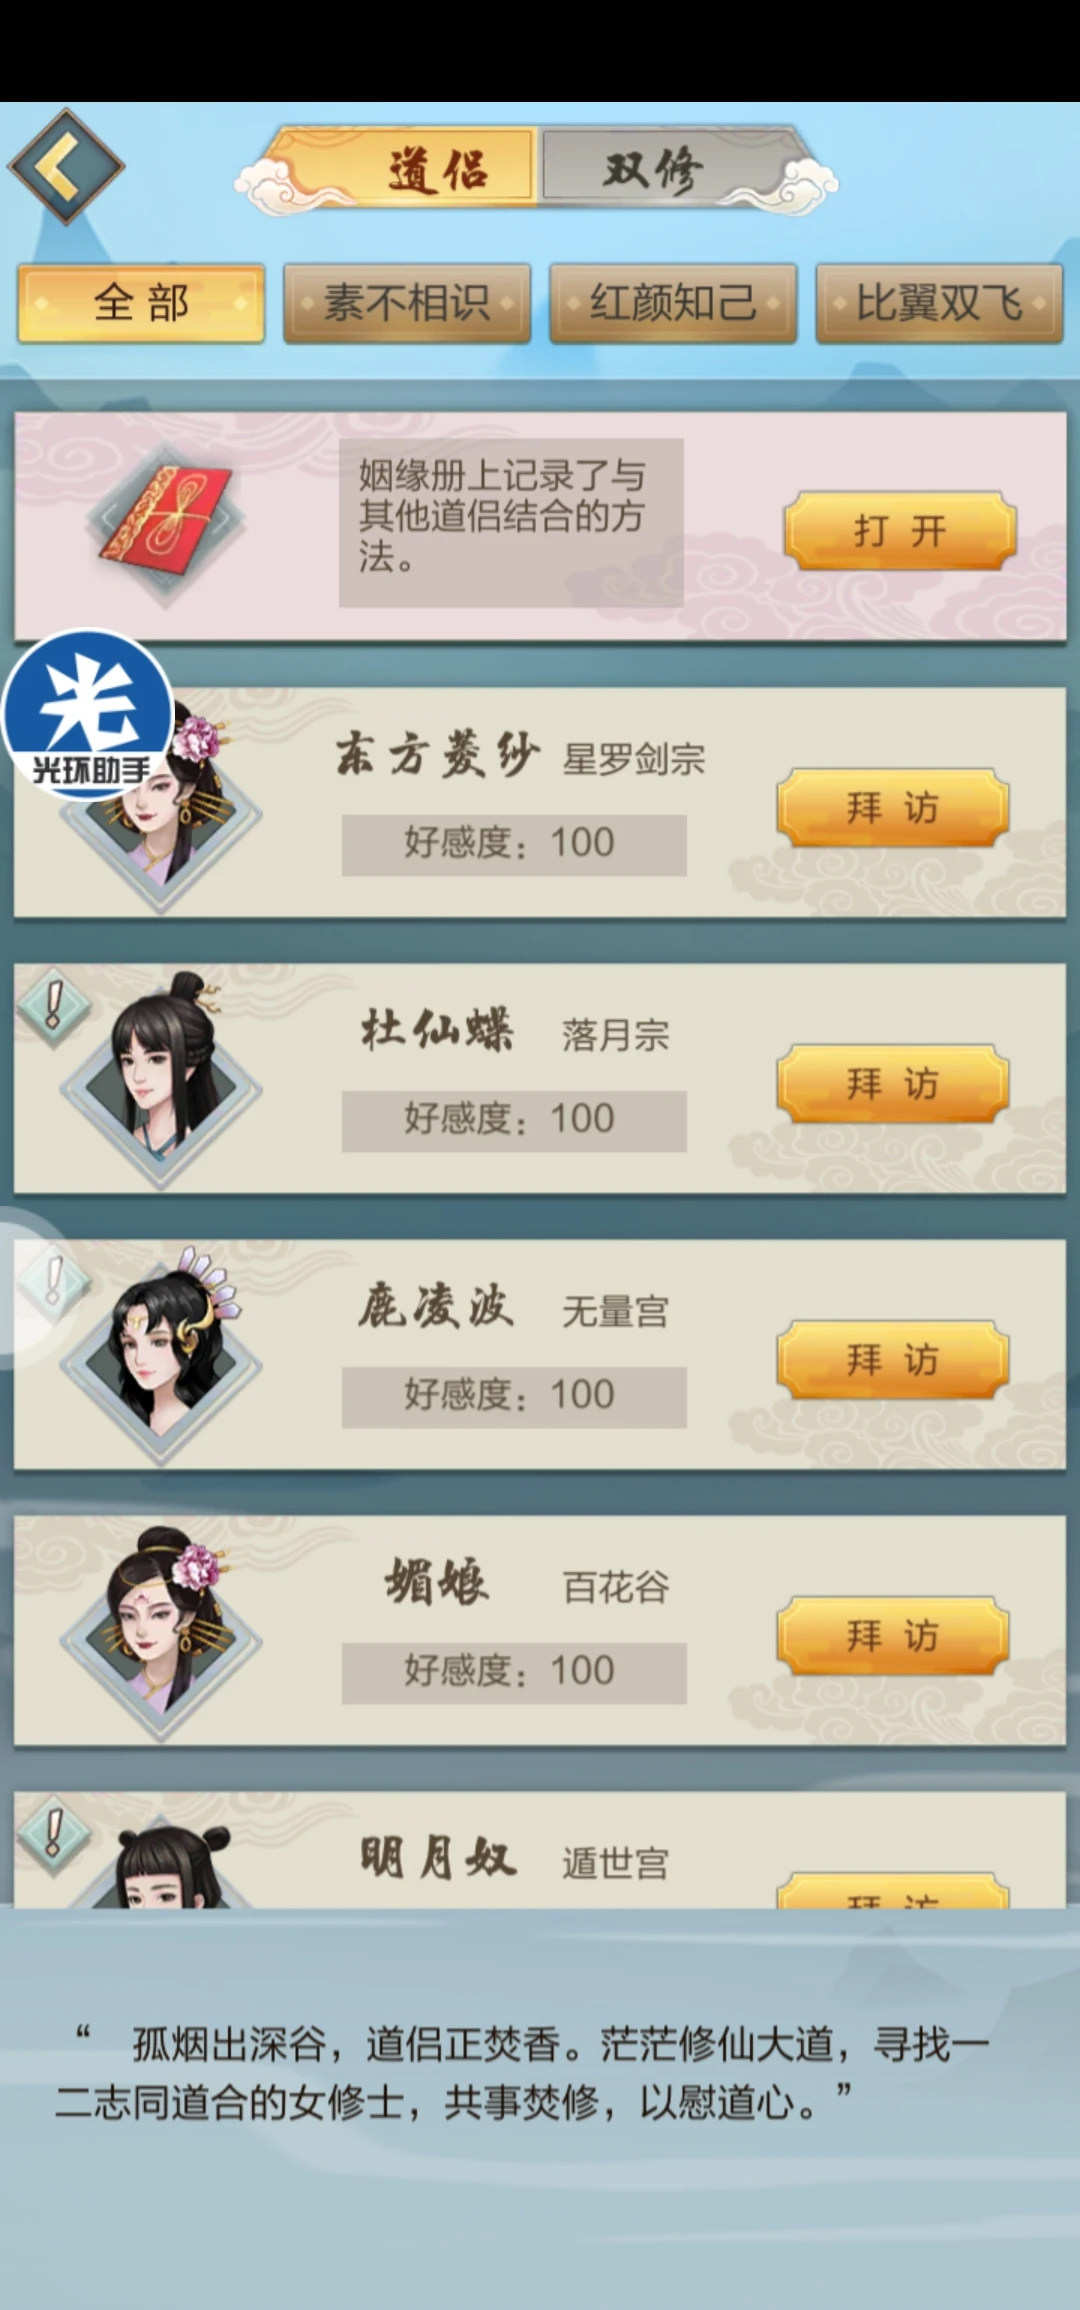Click 拜访 for 东方萎纱

click(893, 807)
